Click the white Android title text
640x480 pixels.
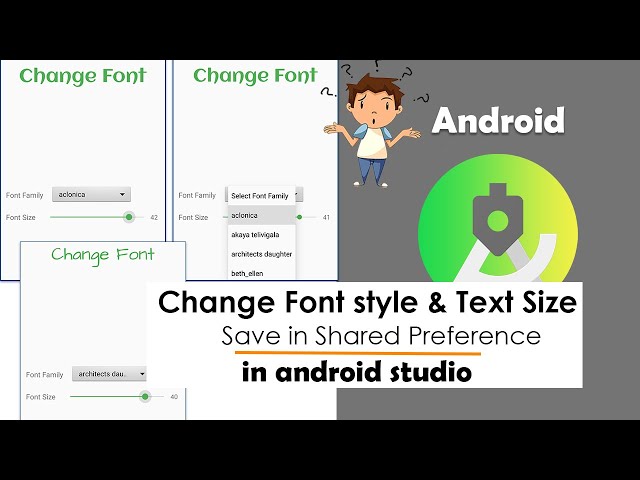click(x=498, y=121)
